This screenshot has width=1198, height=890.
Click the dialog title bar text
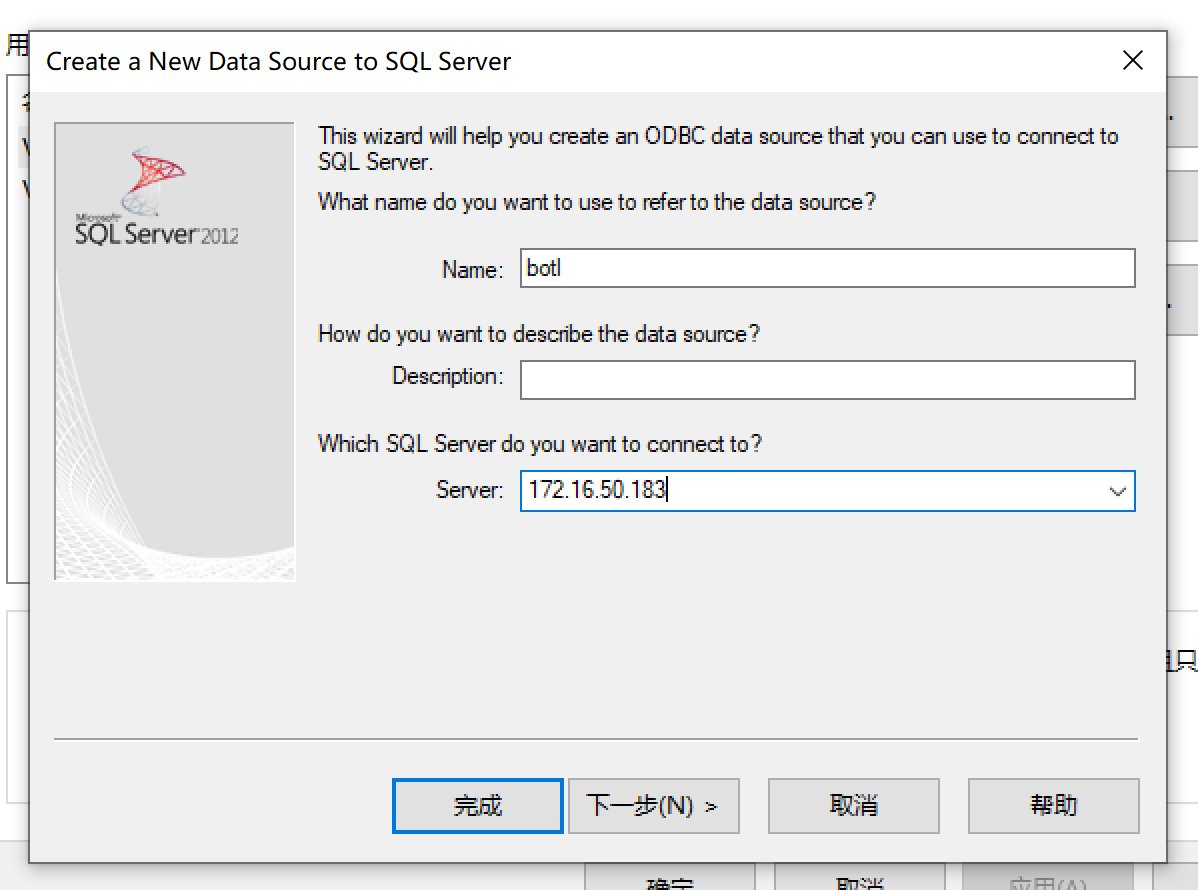(x=278, y=62)
